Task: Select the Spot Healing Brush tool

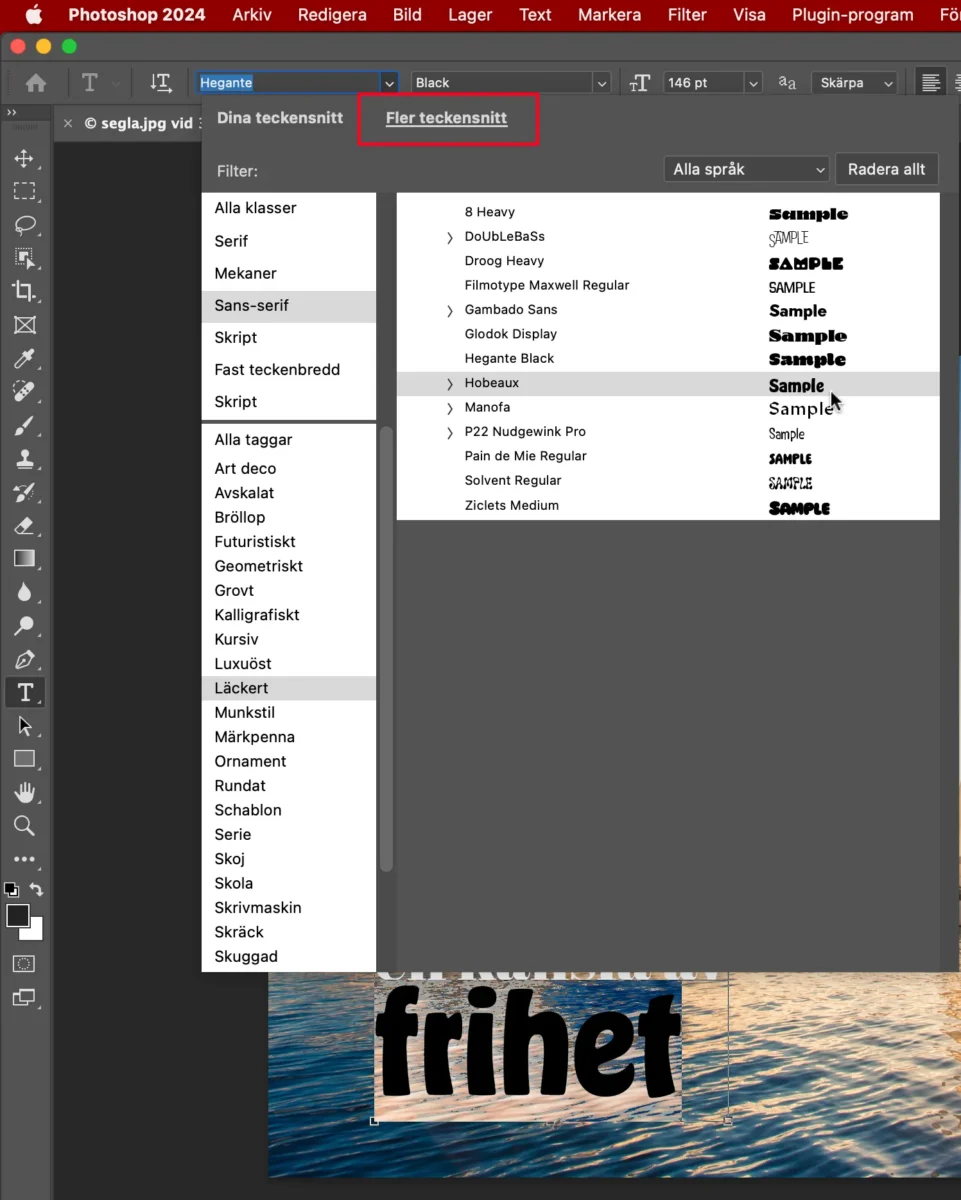Action: coord(24,391)
